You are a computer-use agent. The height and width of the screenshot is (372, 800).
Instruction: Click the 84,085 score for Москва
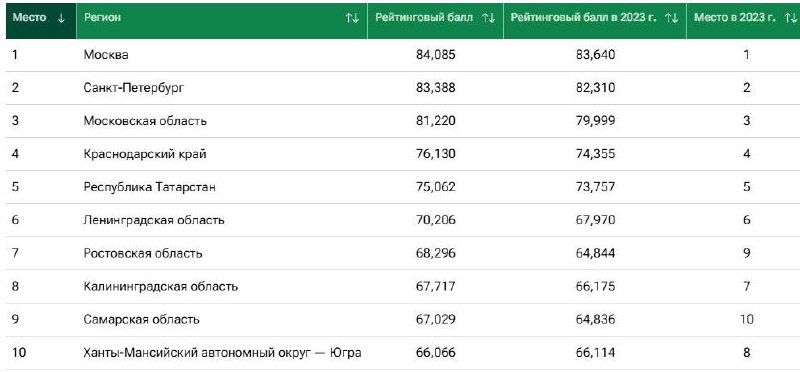click(x=436, y=55)
